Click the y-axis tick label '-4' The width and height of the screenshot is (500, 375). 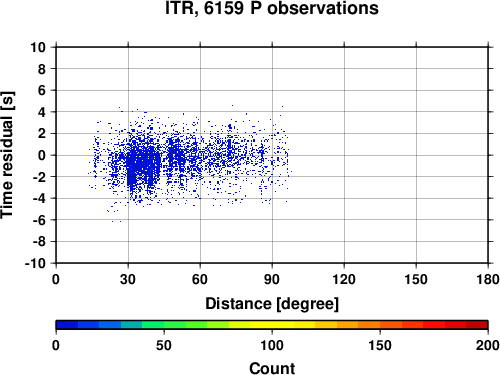(39, 198)
